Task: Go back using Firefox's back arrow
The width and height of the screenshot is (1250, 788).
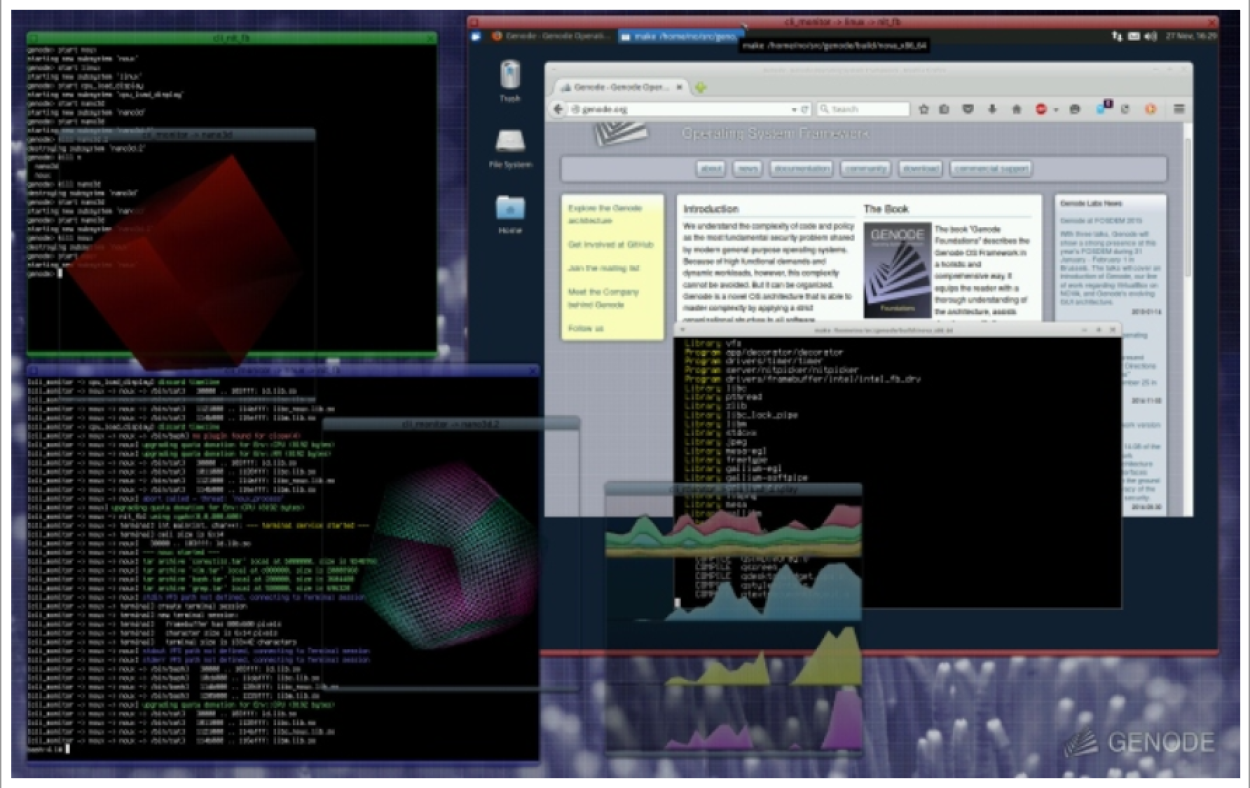Action: [558, 109]
